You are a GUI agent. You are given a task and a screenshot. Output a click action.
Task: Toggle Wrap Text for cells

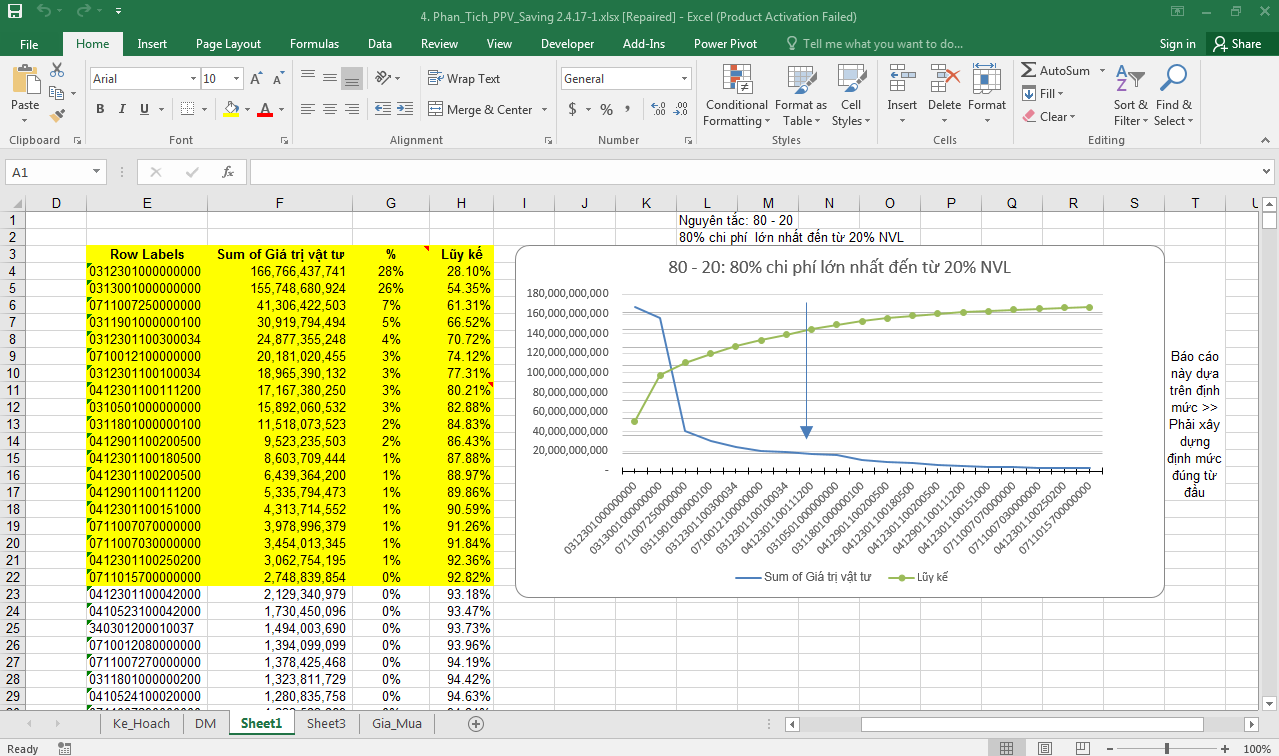[464, 79]
